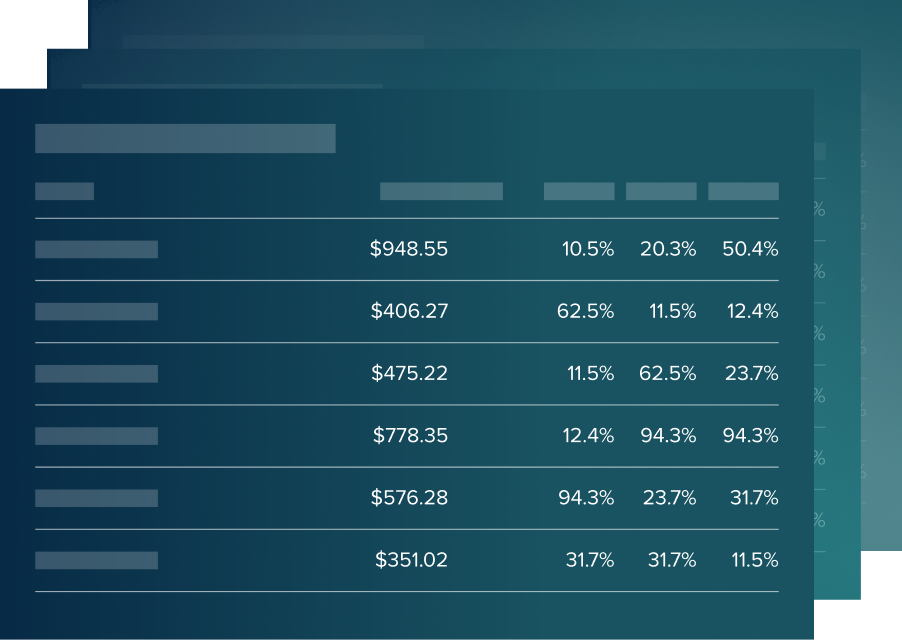Click the 50.4% cell in first row
Screen dimensions: 902x640
pyautogui.click(x=750, y=249)
